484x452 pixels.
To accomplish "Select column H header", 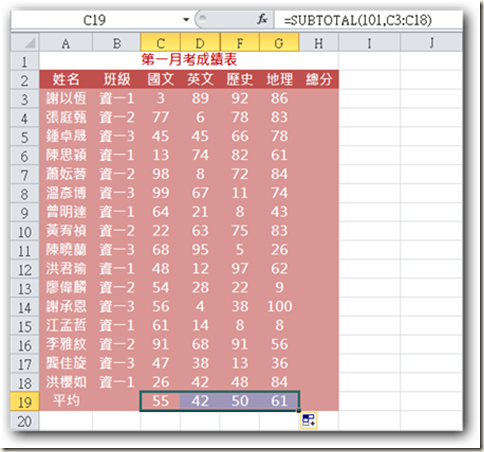I will coord(319,42).
